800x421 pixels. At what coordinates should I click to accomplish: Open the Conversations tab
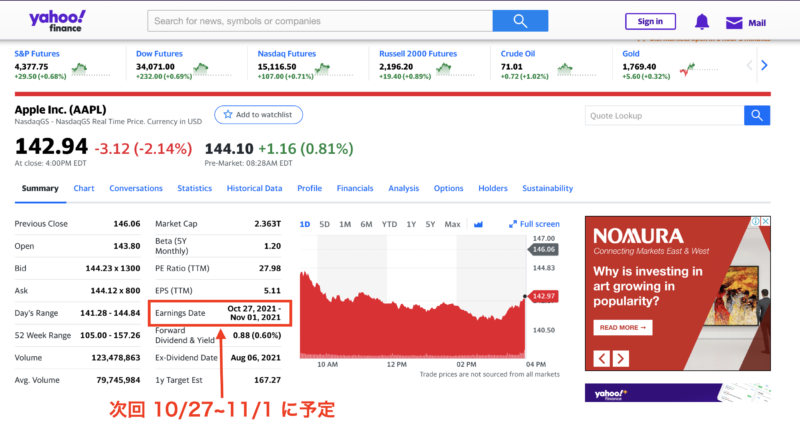(136, 188)
